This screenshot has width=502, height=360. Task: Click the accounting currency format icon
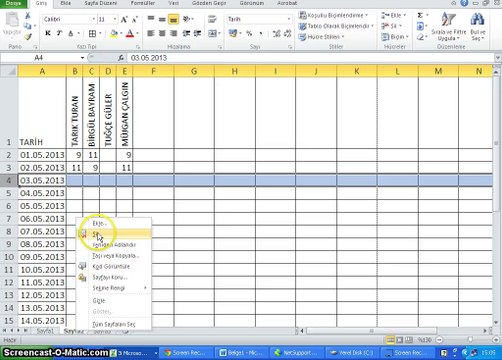pos(233,33)
